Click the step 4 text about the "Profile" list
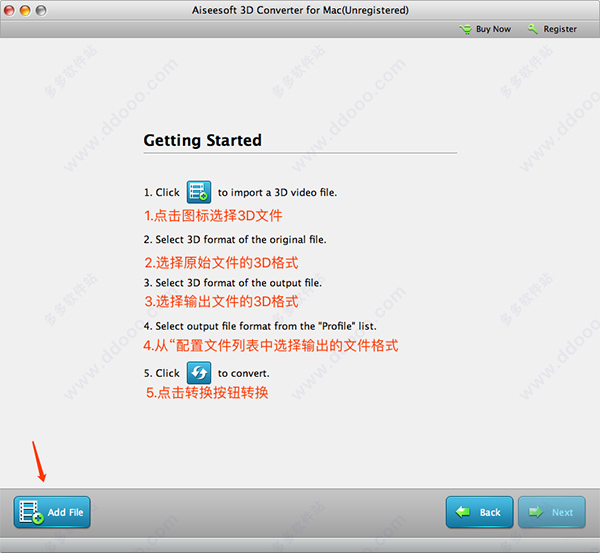This screenshot has width=600, height=553. pyautogui.click(x=260, y=326)
